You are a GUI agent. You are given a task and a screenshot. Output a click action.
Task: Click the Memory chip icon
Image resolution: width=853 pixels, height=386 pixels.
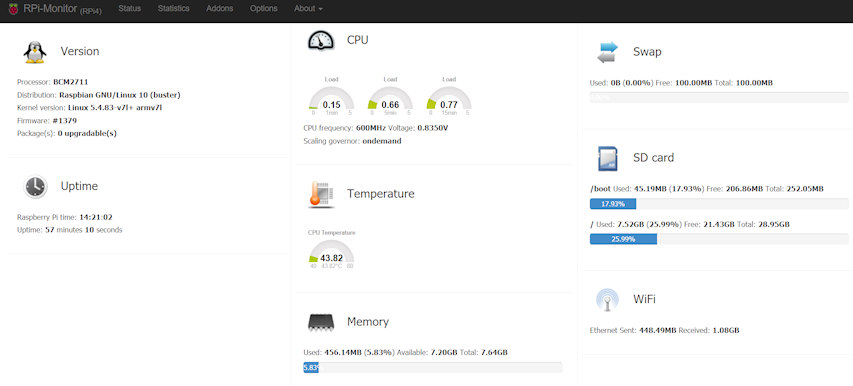click(322, 322)
